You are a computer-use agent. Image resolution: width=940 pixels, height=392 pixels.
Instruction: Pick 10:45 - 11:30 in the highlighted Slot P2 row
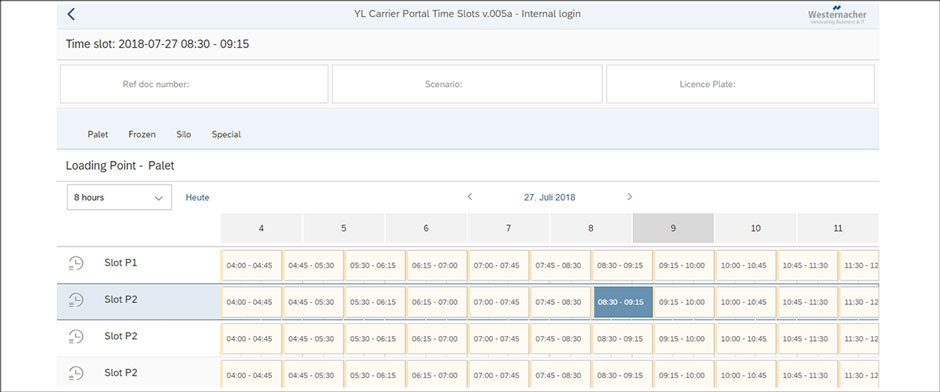pyautogui.click(x=808, y=302)
